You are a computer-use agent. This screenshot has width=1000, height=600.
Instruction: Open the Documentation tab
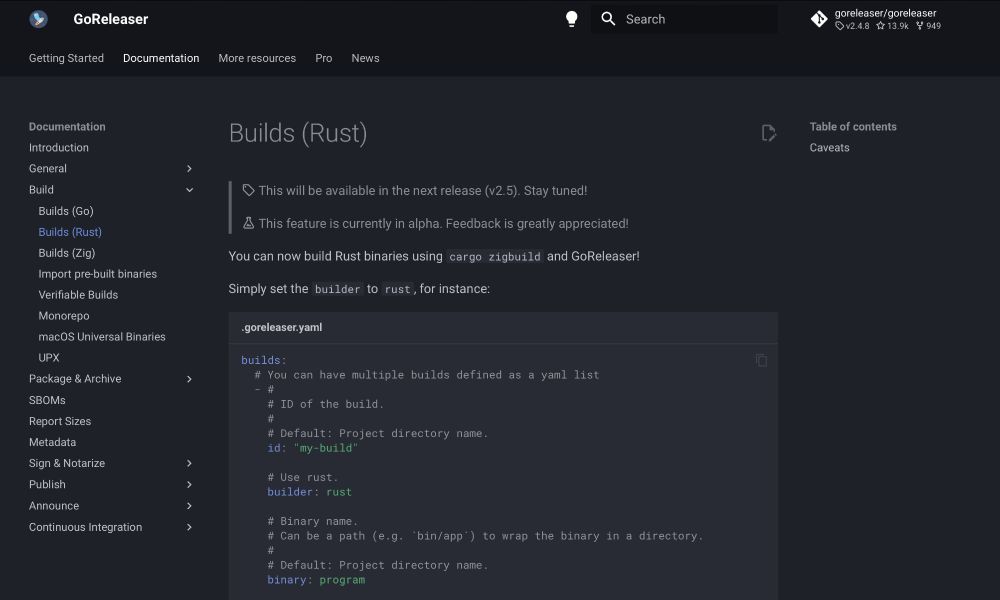pyautogui.click(x=161, y=58)
